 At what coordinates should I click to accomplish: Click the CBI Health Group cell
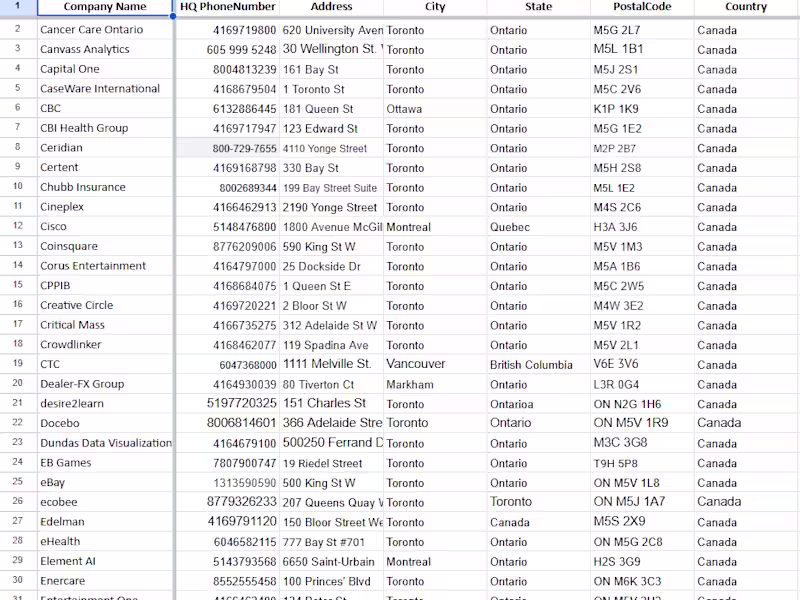coord(105,128)
